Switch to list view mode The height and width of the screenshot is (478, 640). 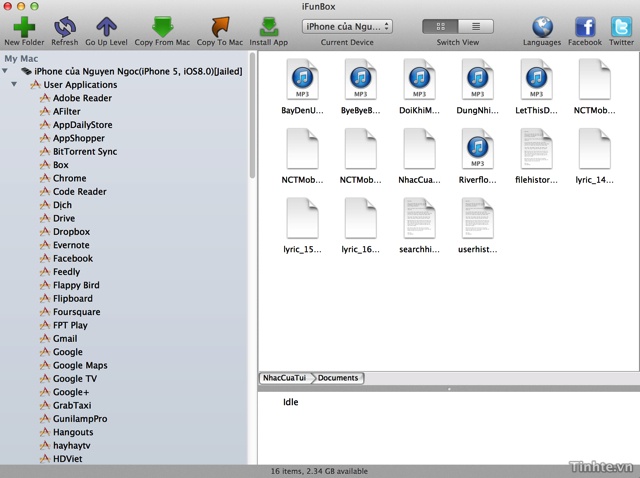[475, 27]
